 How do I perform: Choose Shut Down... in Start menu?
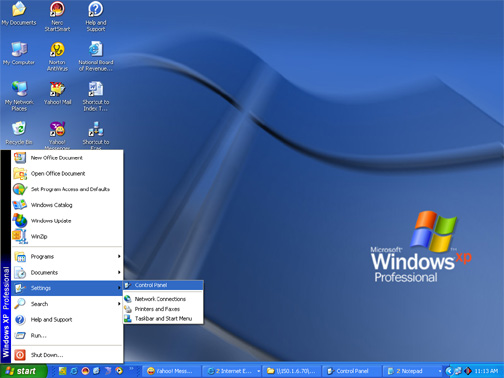click(x=67, y=355)
